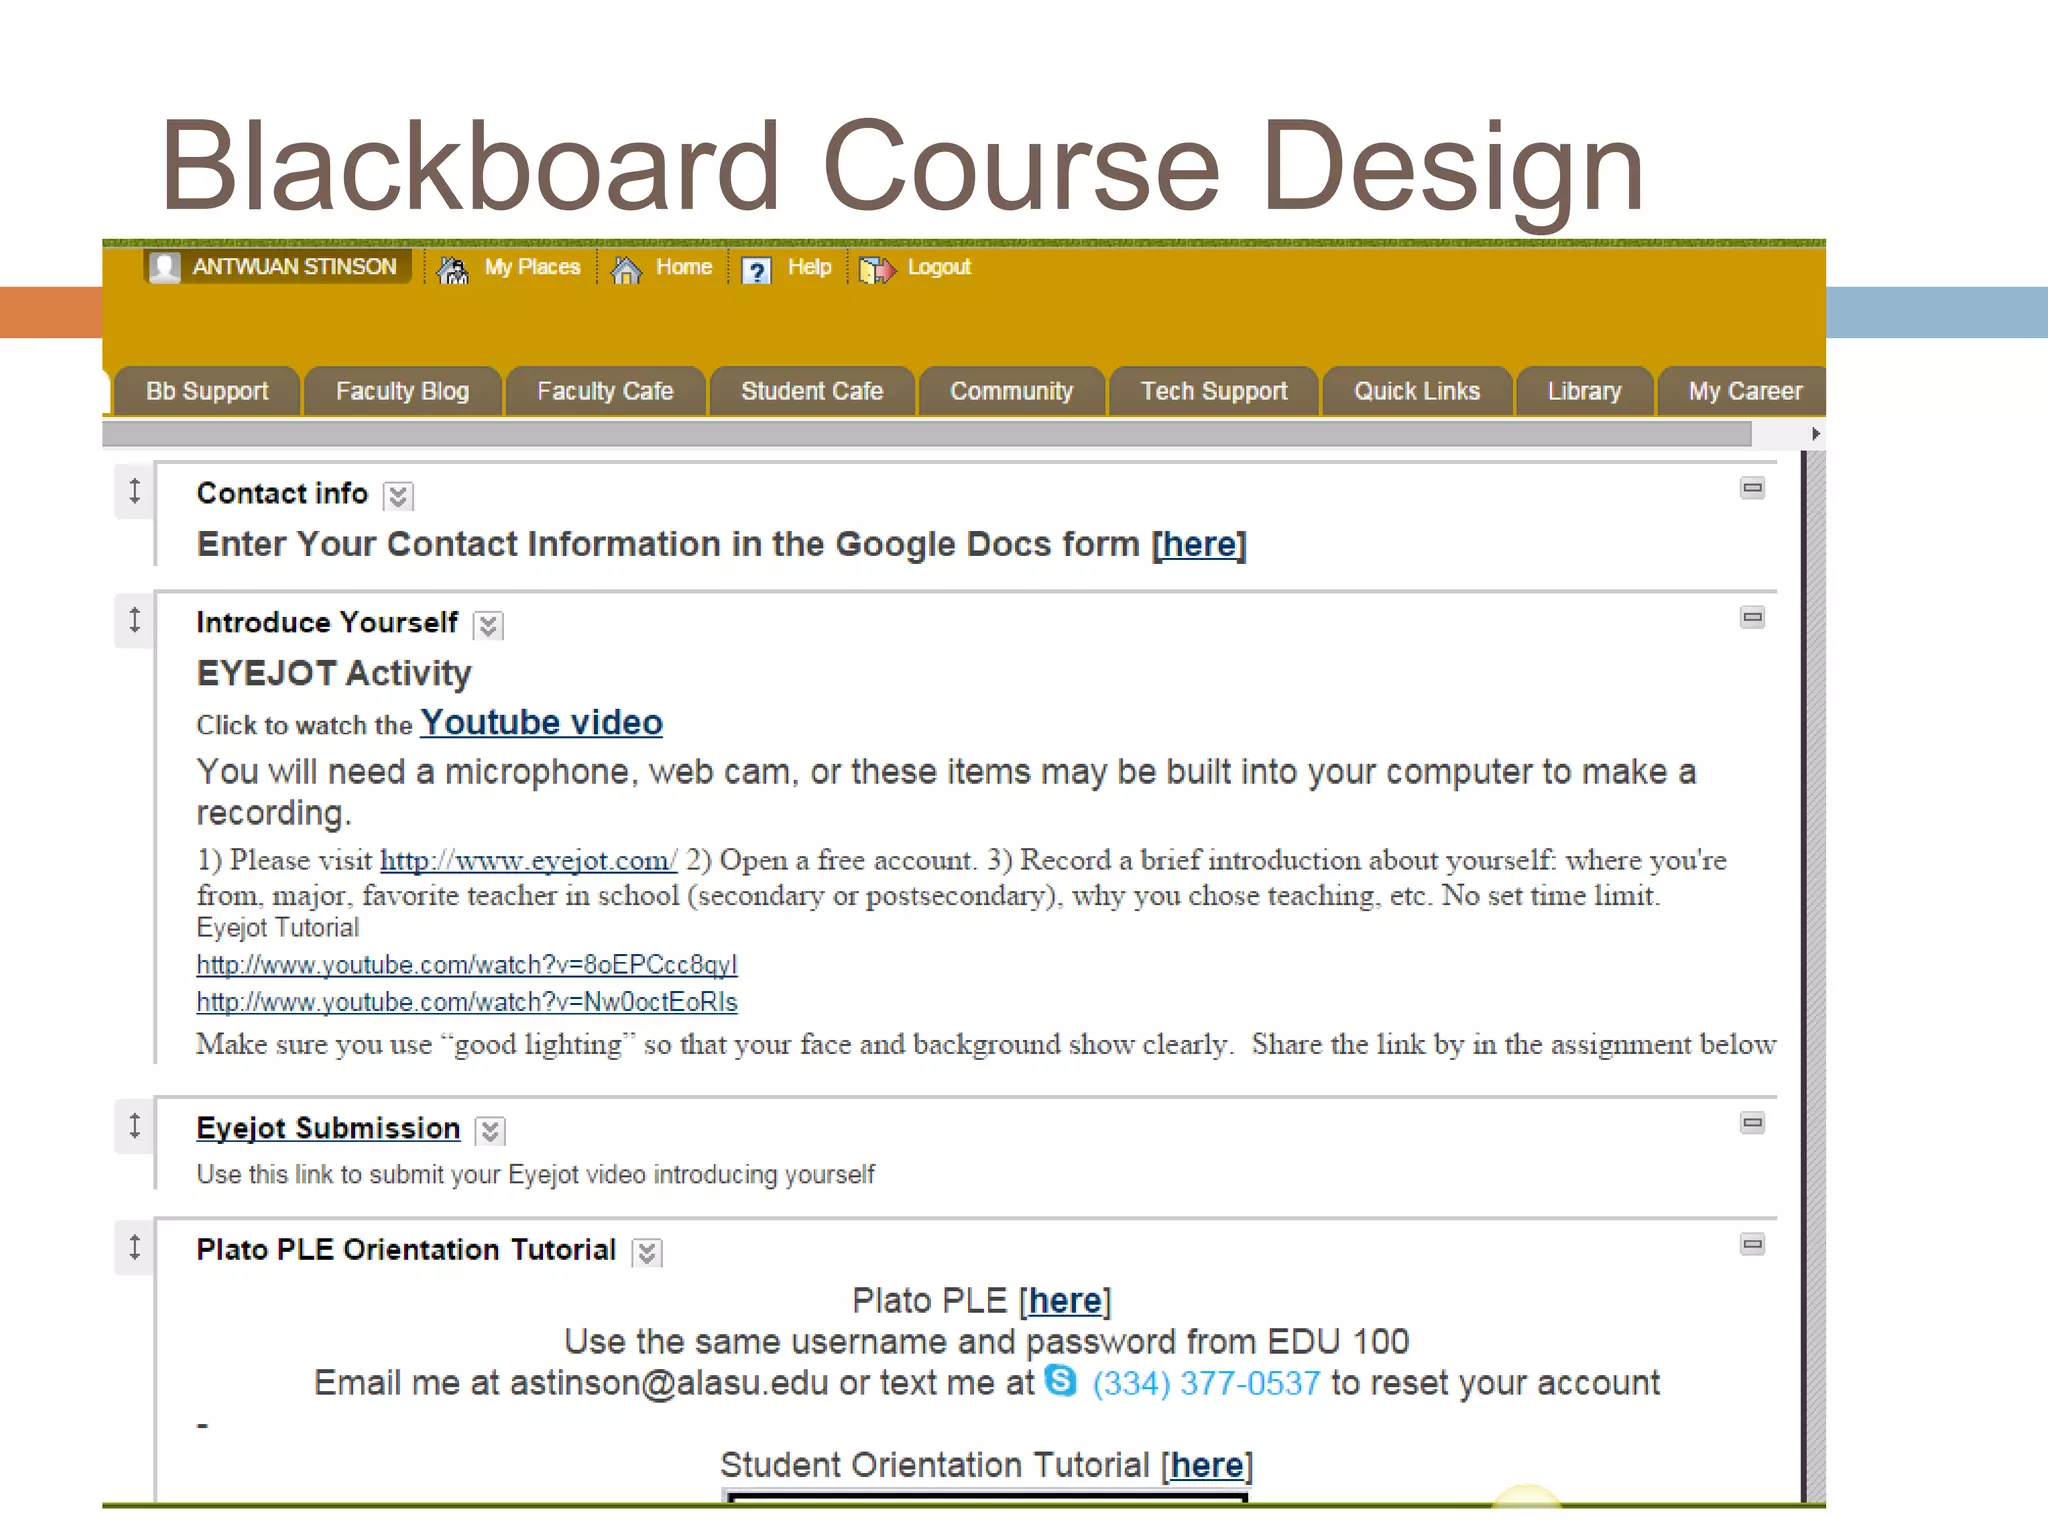Open youtube link ending Nw0octEoRIs
2048x1536 pixels.
(467, 1002)
